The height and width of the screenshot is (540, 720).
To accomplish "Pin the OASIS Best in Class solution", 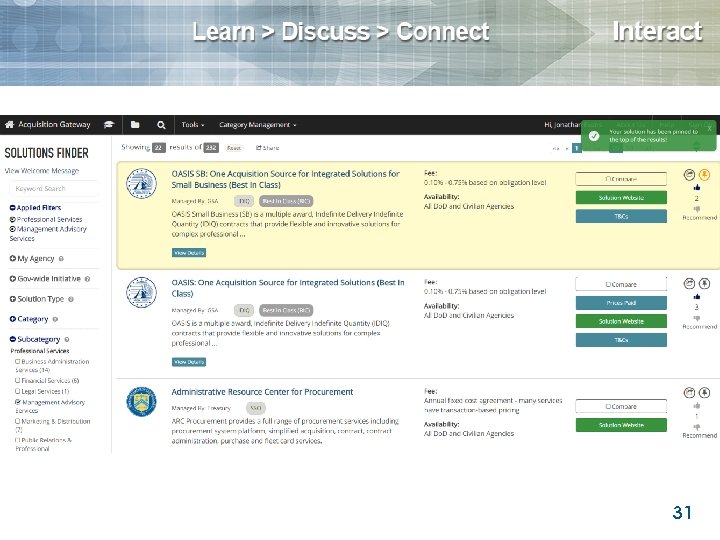I will (x=704, y=284).
